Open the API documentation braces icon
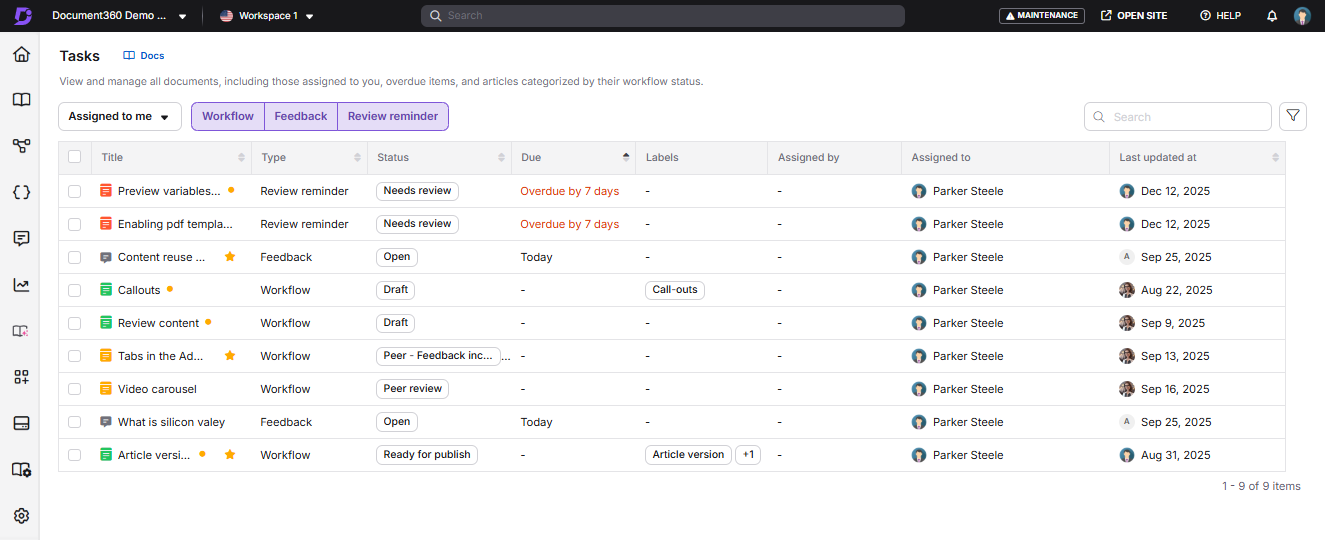Viewport: 1325px width, 540px height. (x=21, y=192)
